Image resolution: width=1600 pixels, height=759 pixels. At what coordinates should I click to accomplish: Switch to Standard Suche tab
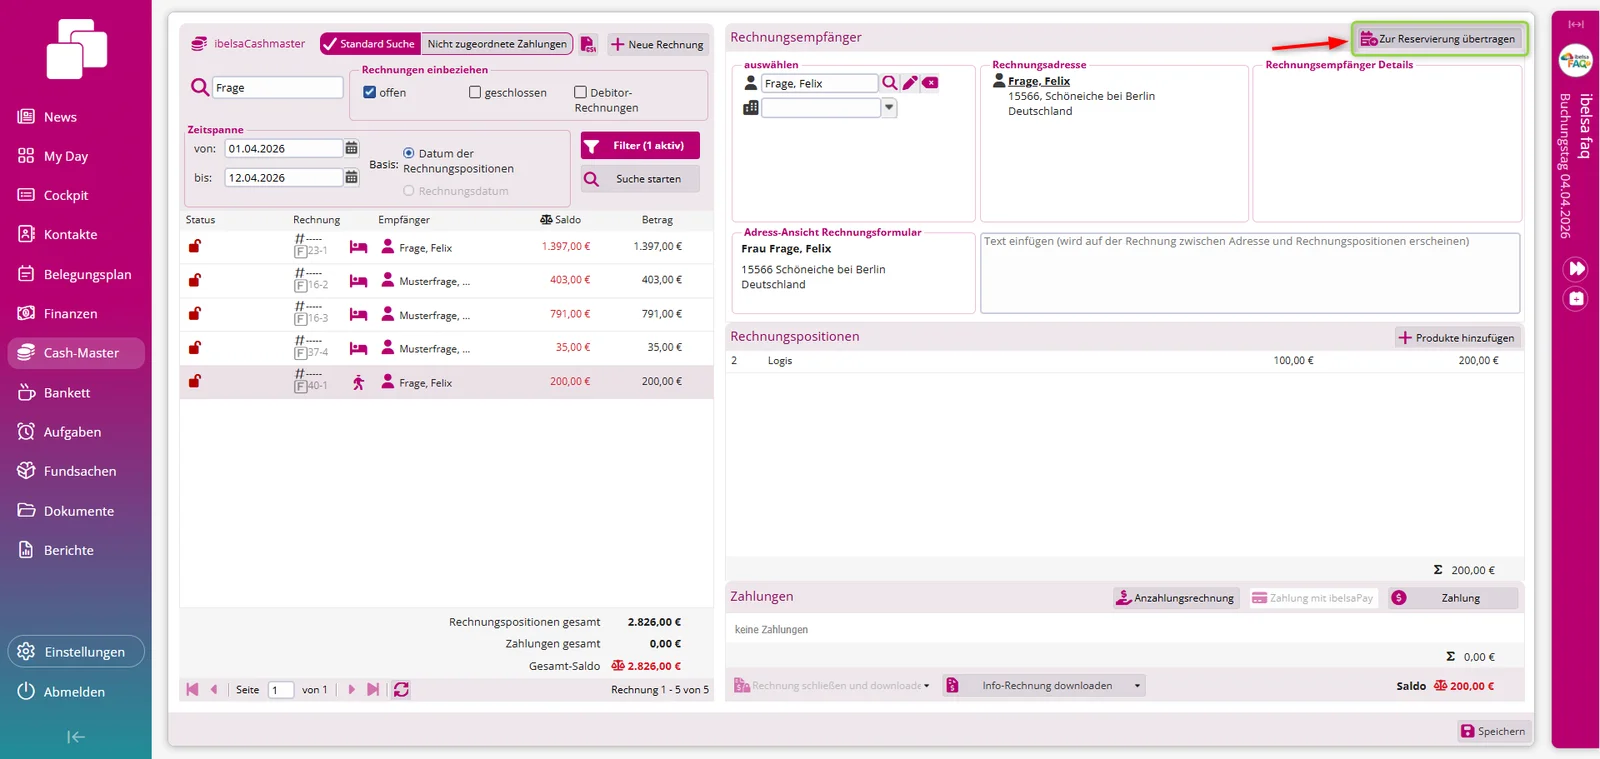coord(370,44)
